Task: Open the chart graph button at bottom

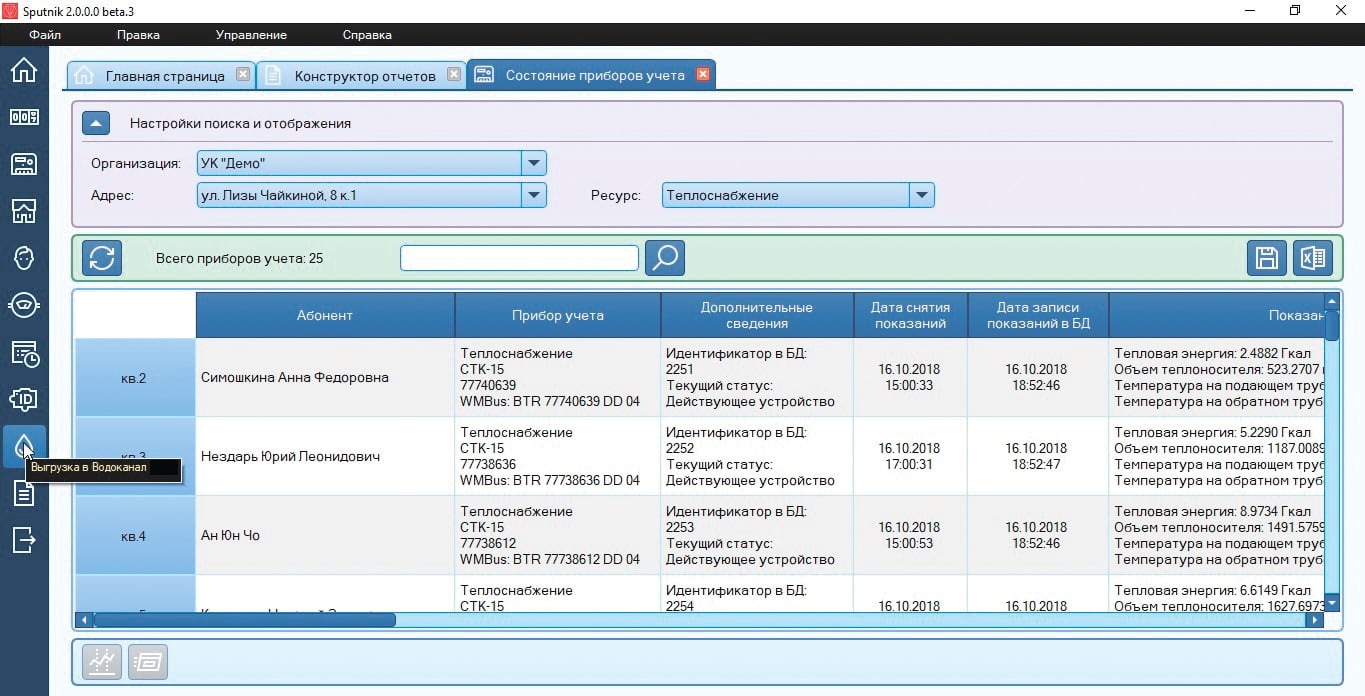Action: coord(102,662)
